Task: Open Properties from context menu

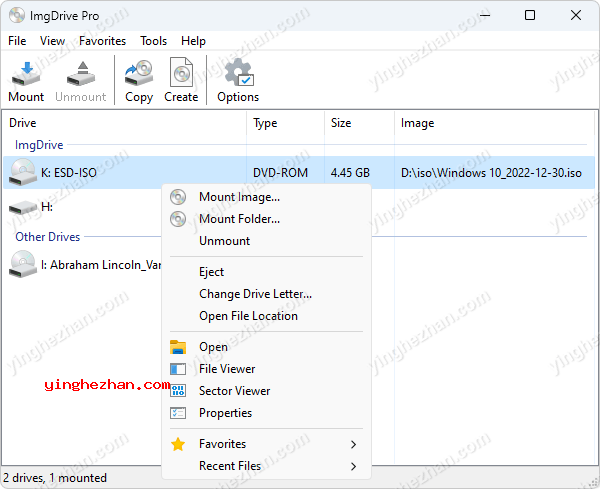Action: pyautogui.click(x=266, y=413)
